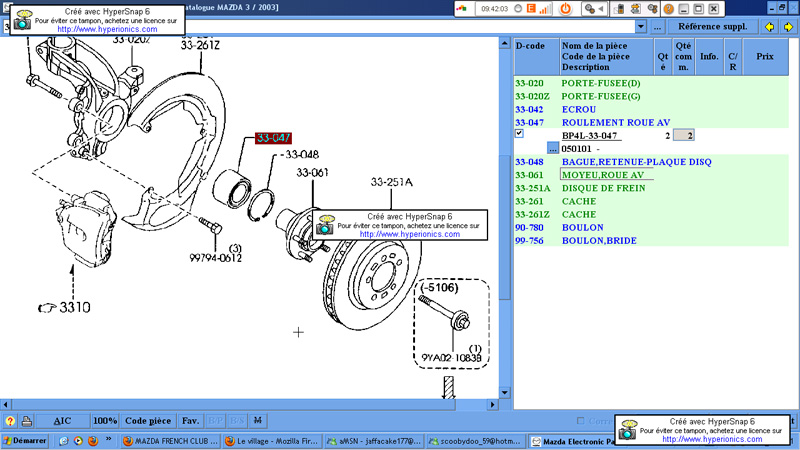Select part row 33-042 ECROU

(651, 109)
